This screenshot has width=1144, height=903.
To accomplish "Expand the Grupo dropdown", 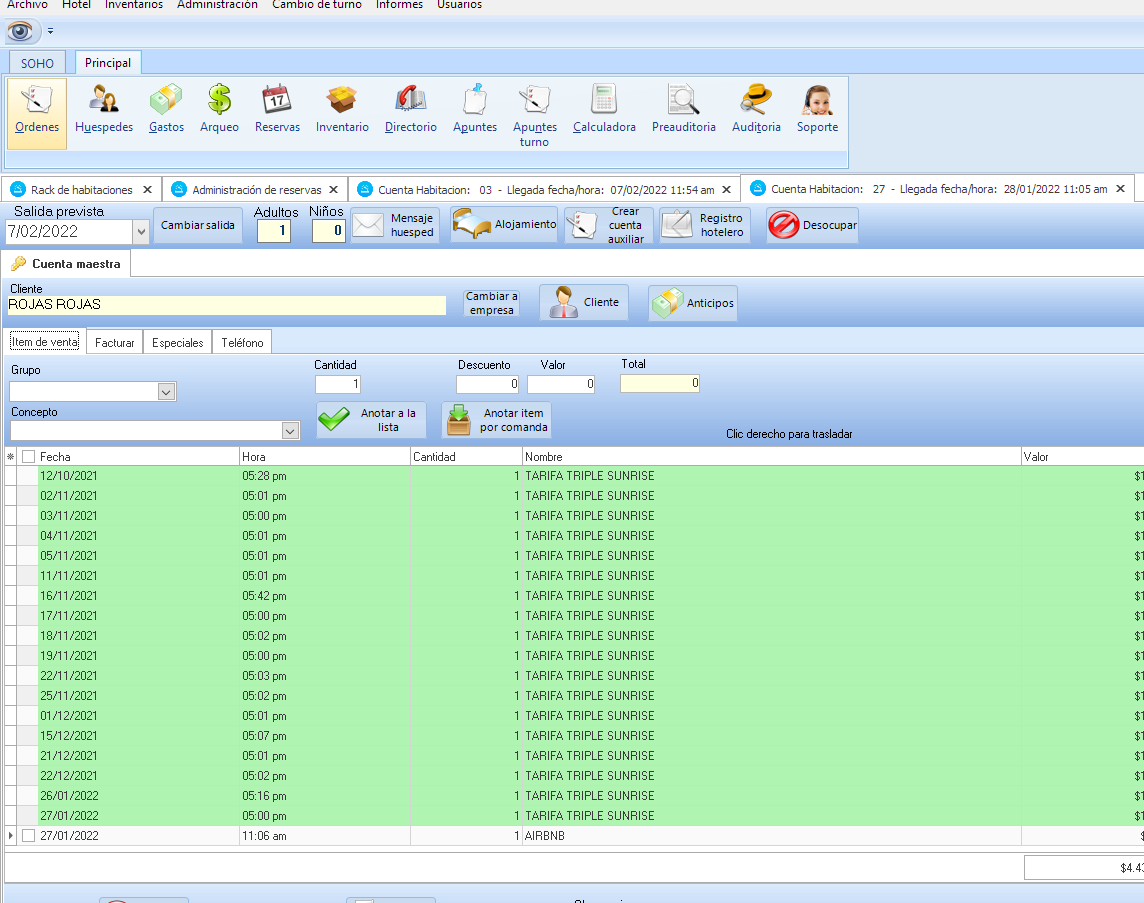I will 167,392.
